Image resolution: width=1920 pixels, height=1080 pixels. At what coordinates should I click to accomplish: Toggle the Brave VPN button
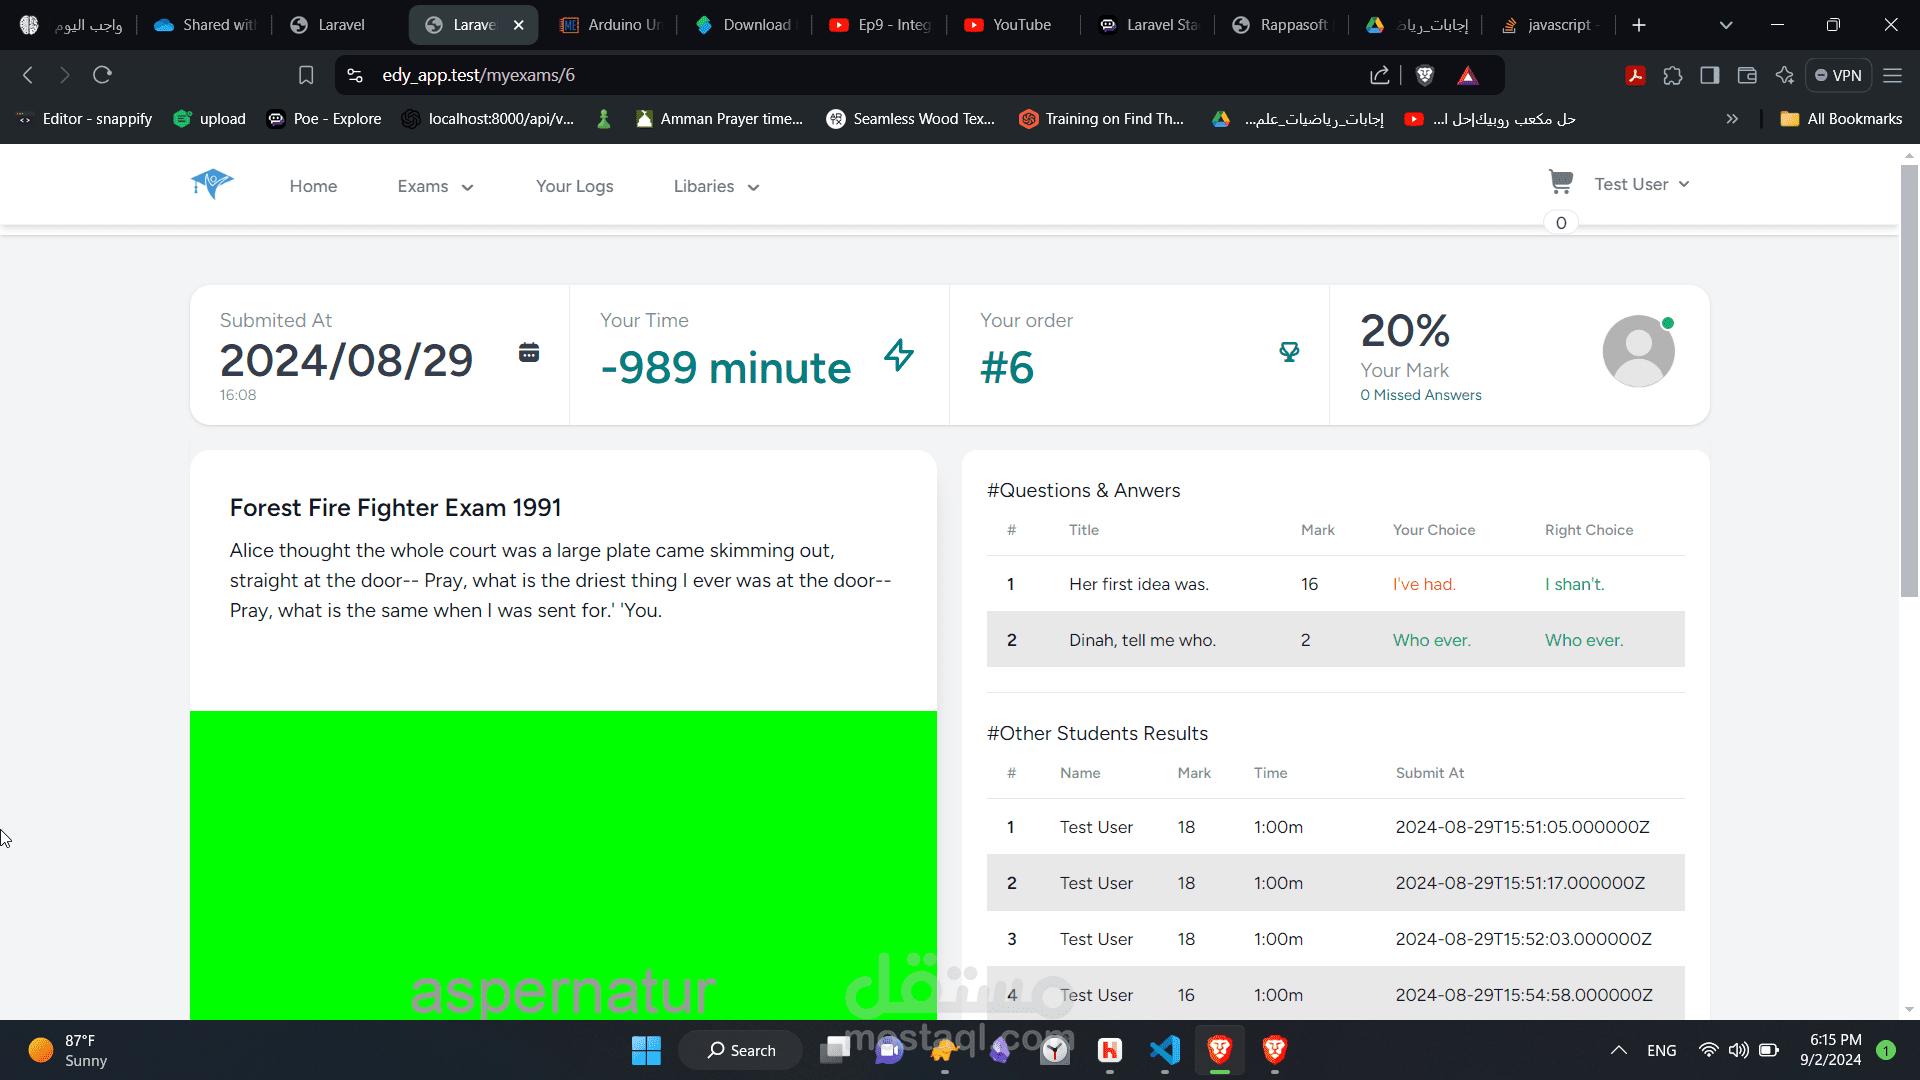click(x=1838, y=75)
